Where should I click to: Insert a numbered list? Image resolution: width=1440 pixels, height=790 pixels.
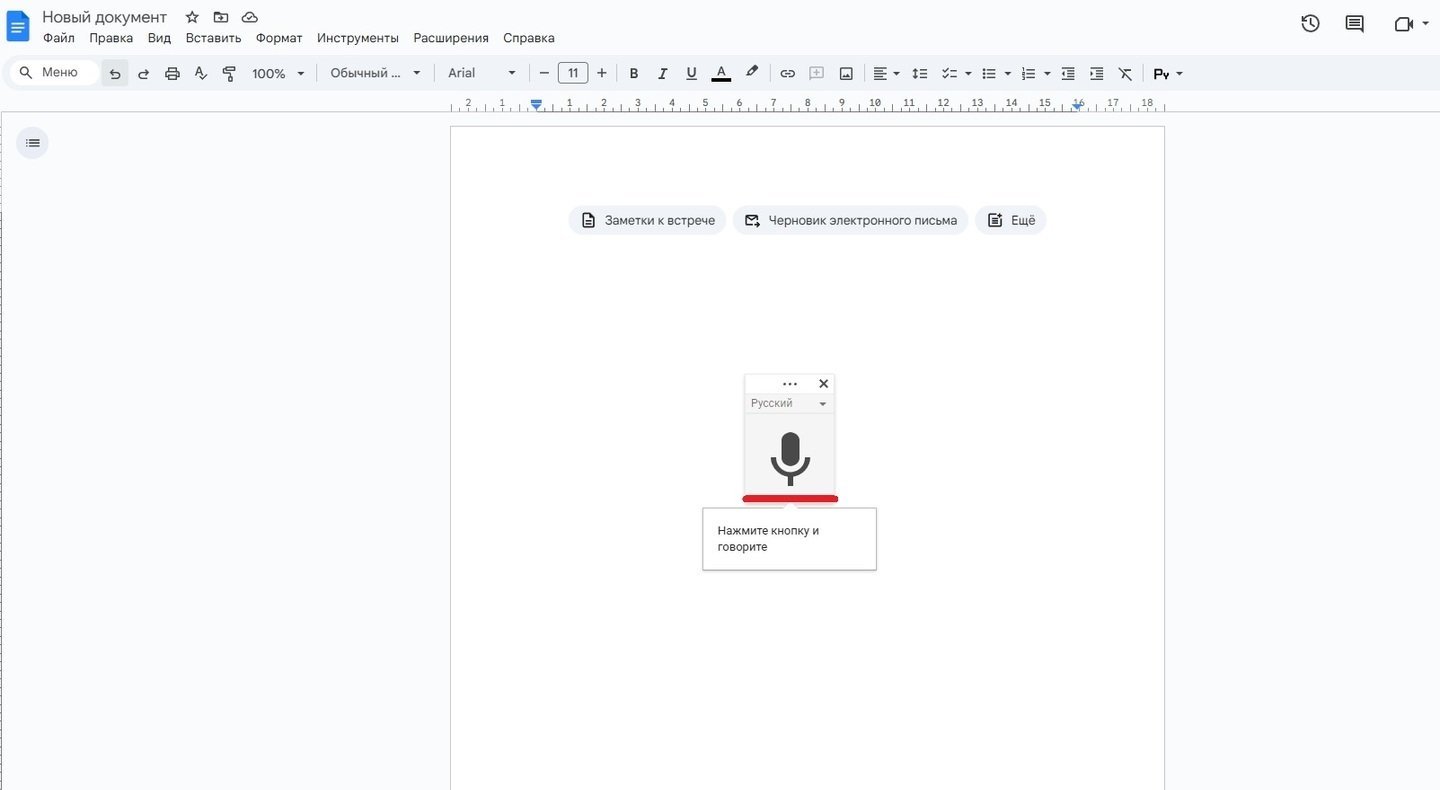click(x=1029, y=73)
